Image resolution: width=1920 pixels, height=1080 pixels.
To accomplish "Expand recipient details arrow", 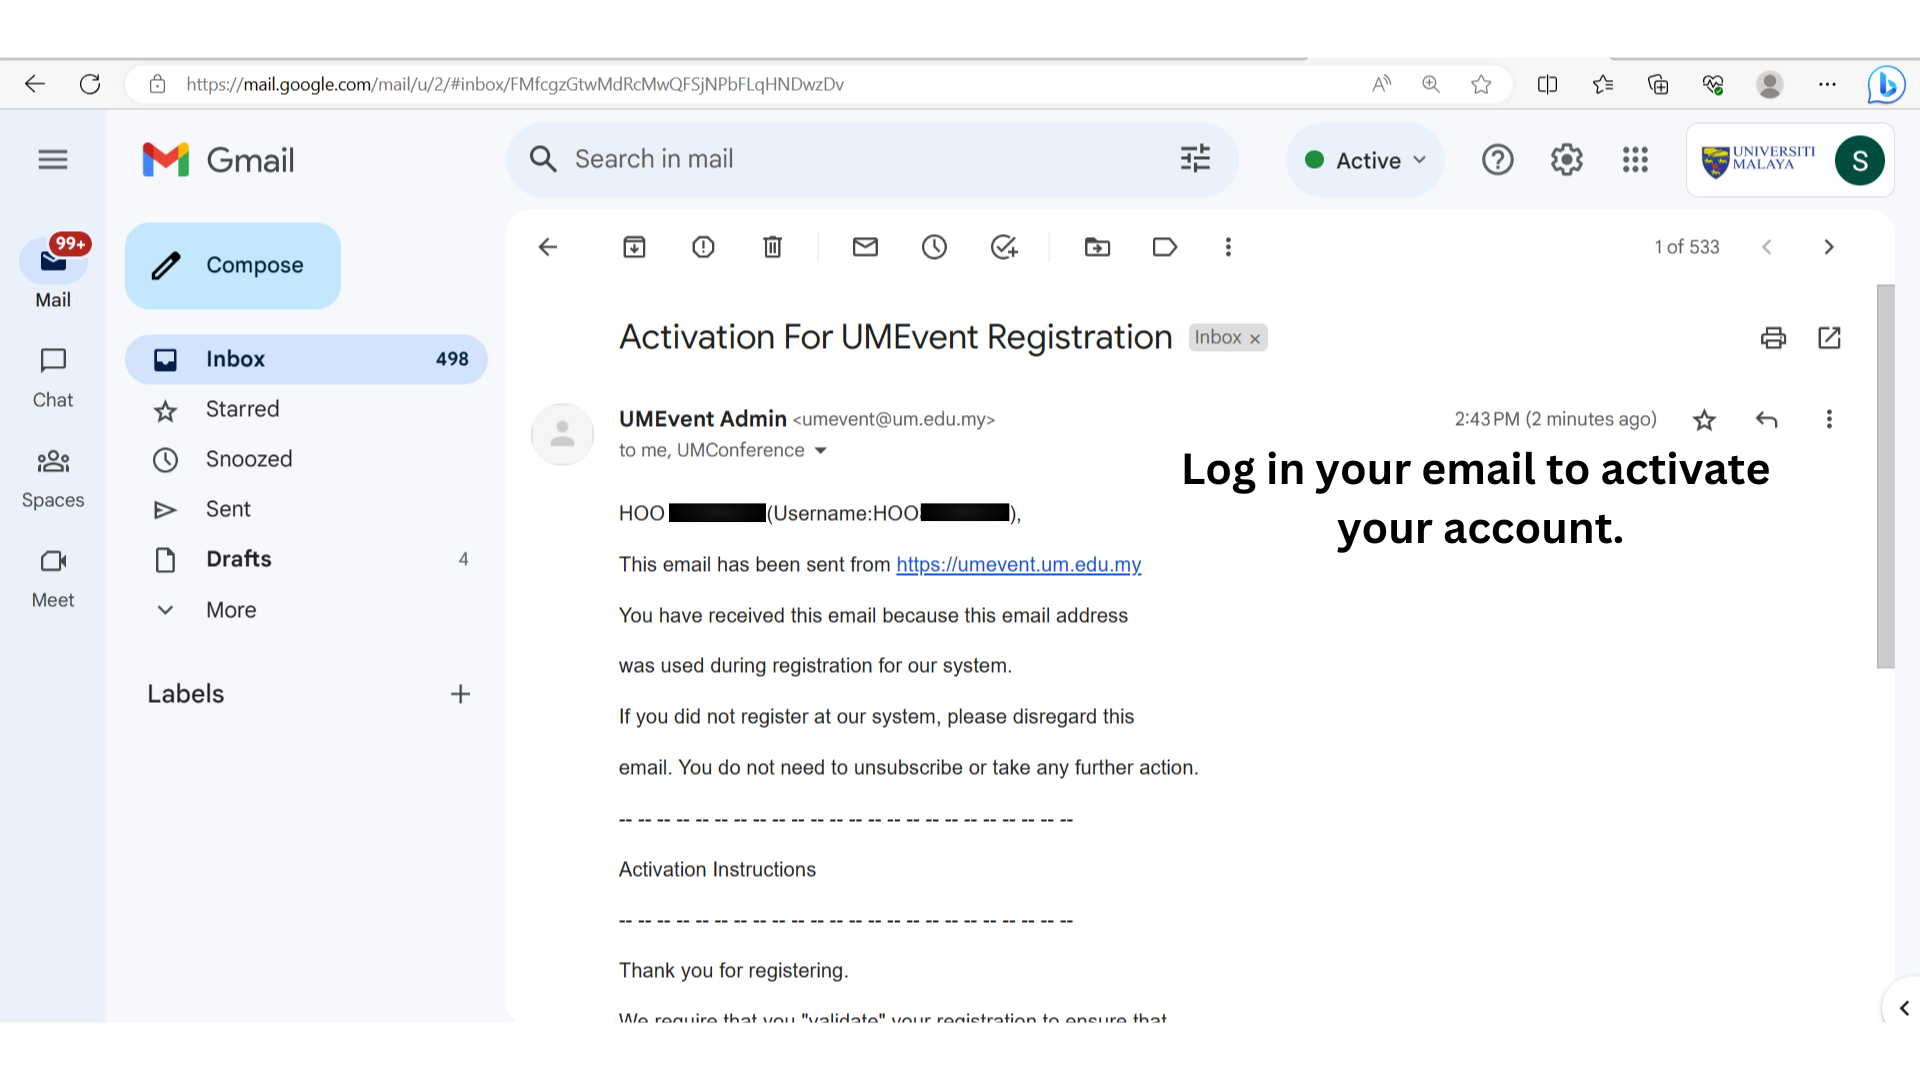I will click(x=821, y=451).
